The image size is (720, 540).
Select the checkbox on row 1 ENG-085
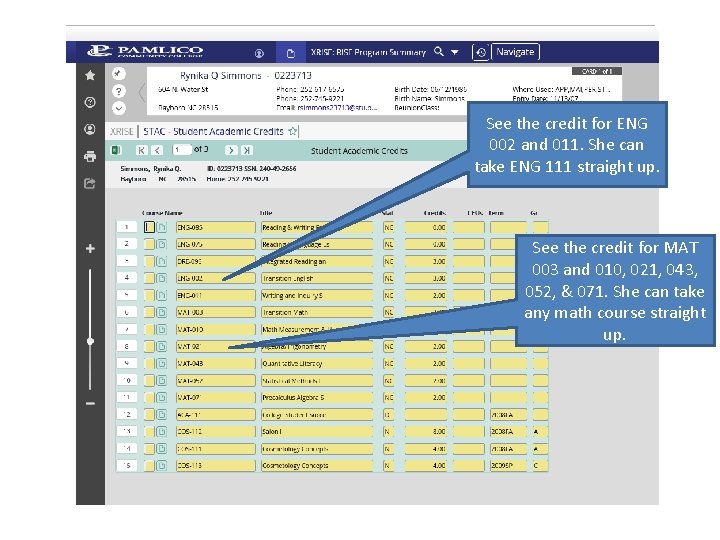pos(149,227)
